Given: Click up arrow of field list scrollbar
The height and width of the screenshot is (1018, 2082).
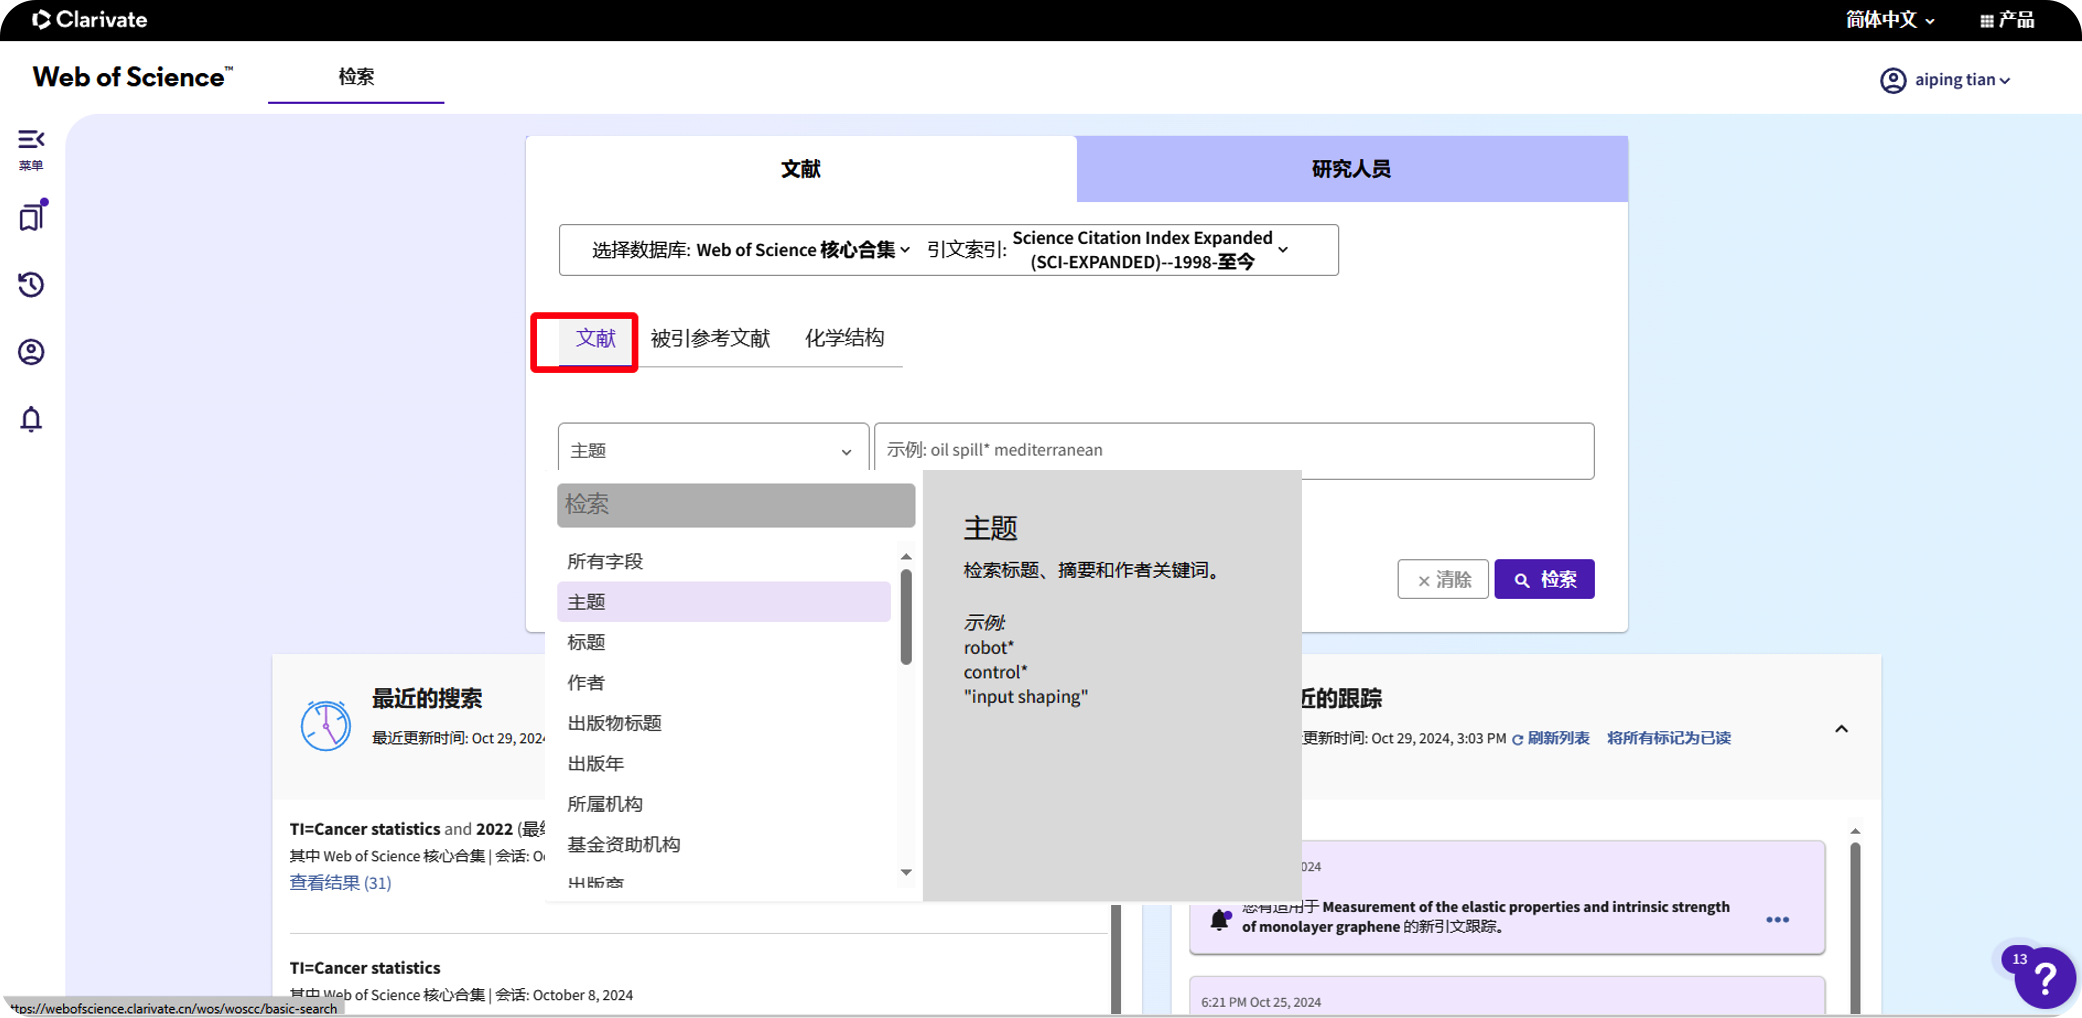Looking at the screenshot, I should tap(906, 557).
